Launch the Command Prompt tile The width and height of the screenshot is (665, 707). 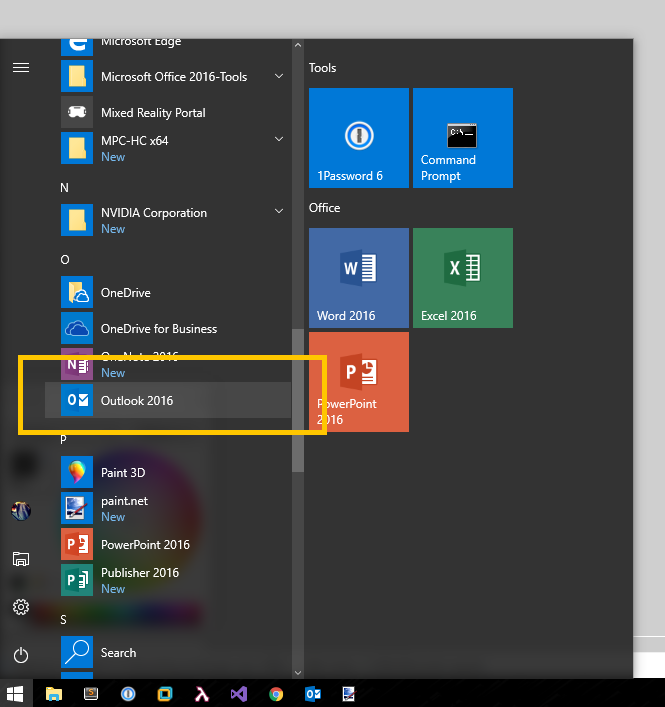463,138
